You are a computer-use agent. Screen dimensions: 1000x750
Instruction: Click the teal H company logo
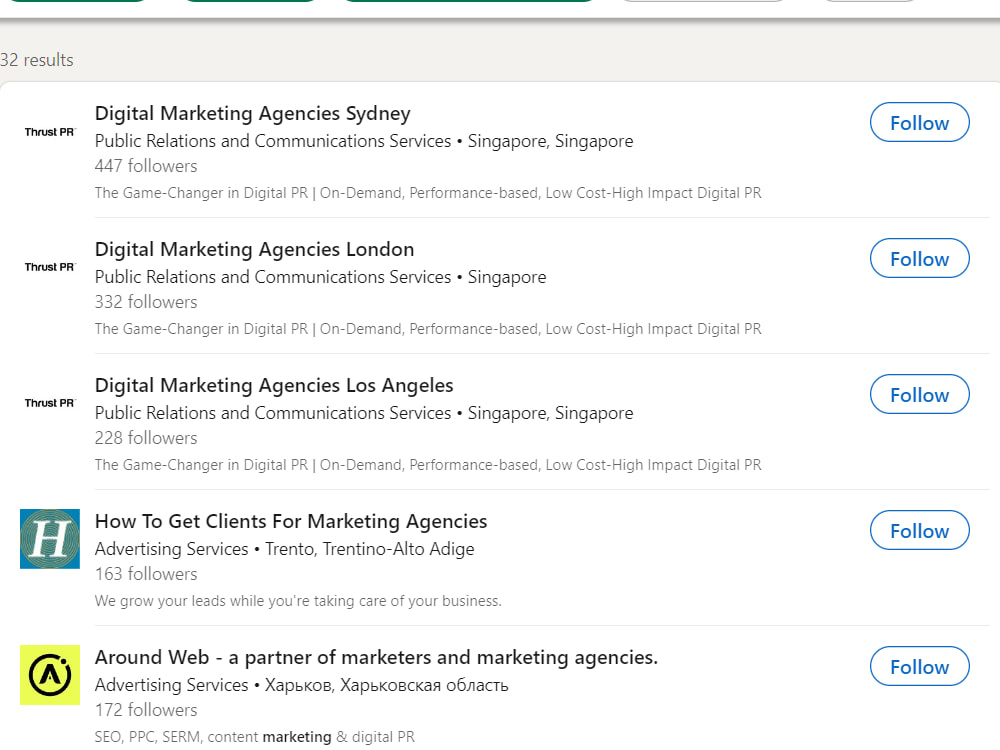coord(50,539)
